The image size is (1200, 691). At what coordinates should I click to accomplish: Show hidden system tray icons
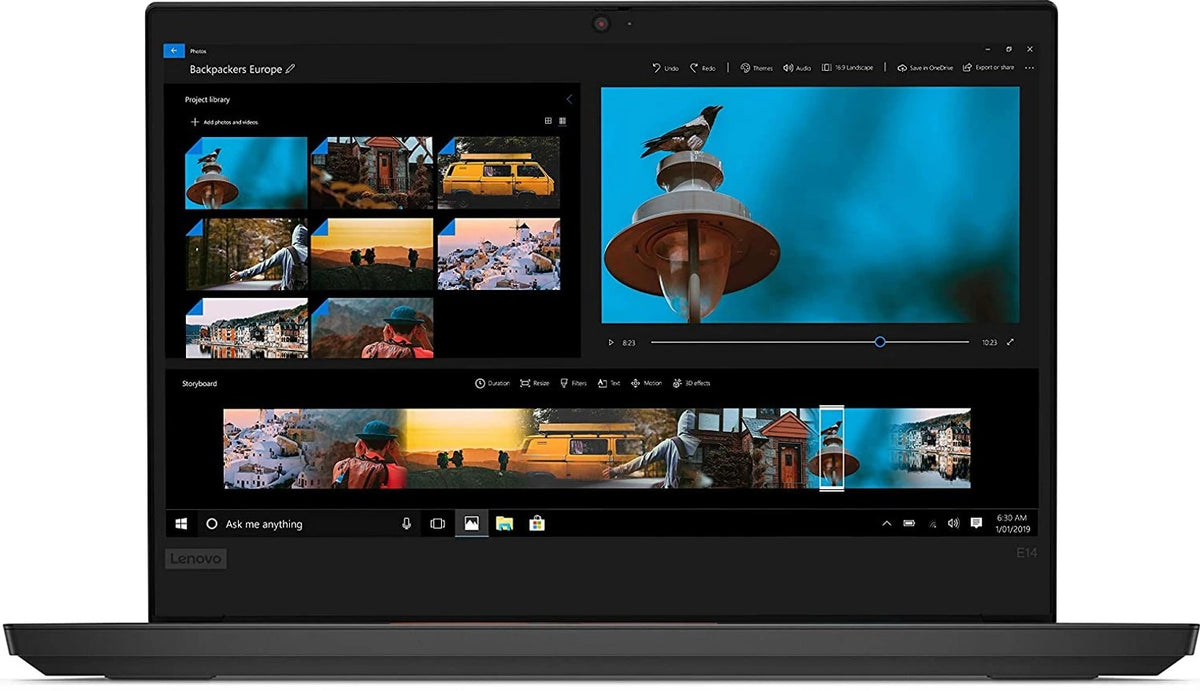point(886,523)
